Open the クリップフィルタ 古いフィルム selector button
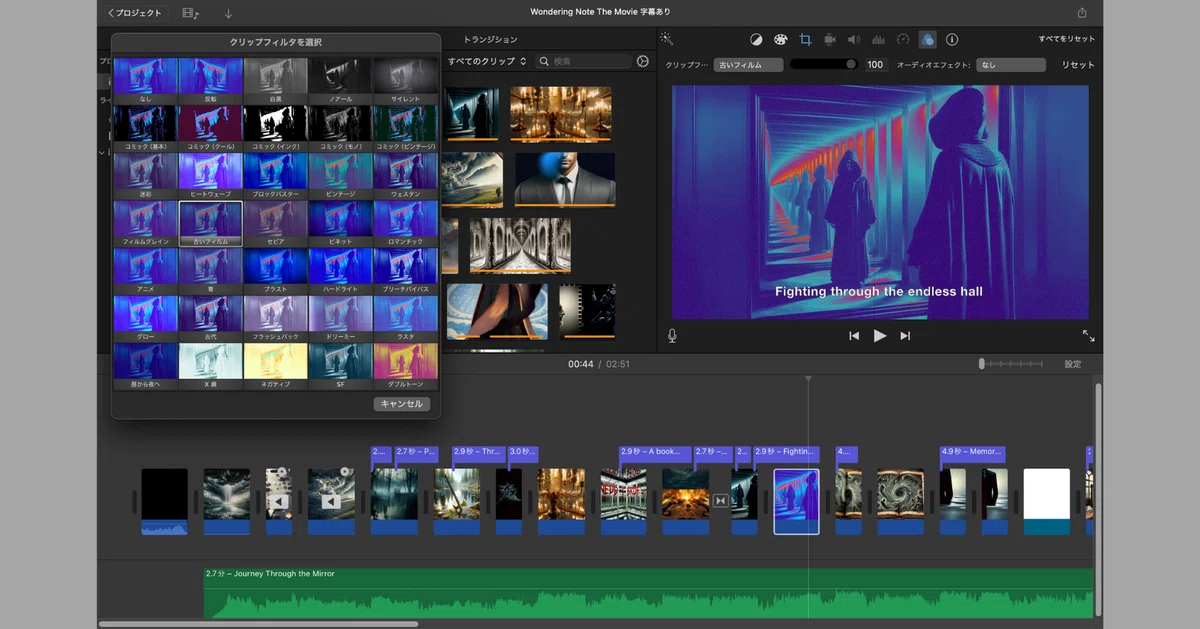 pos(748,65)
